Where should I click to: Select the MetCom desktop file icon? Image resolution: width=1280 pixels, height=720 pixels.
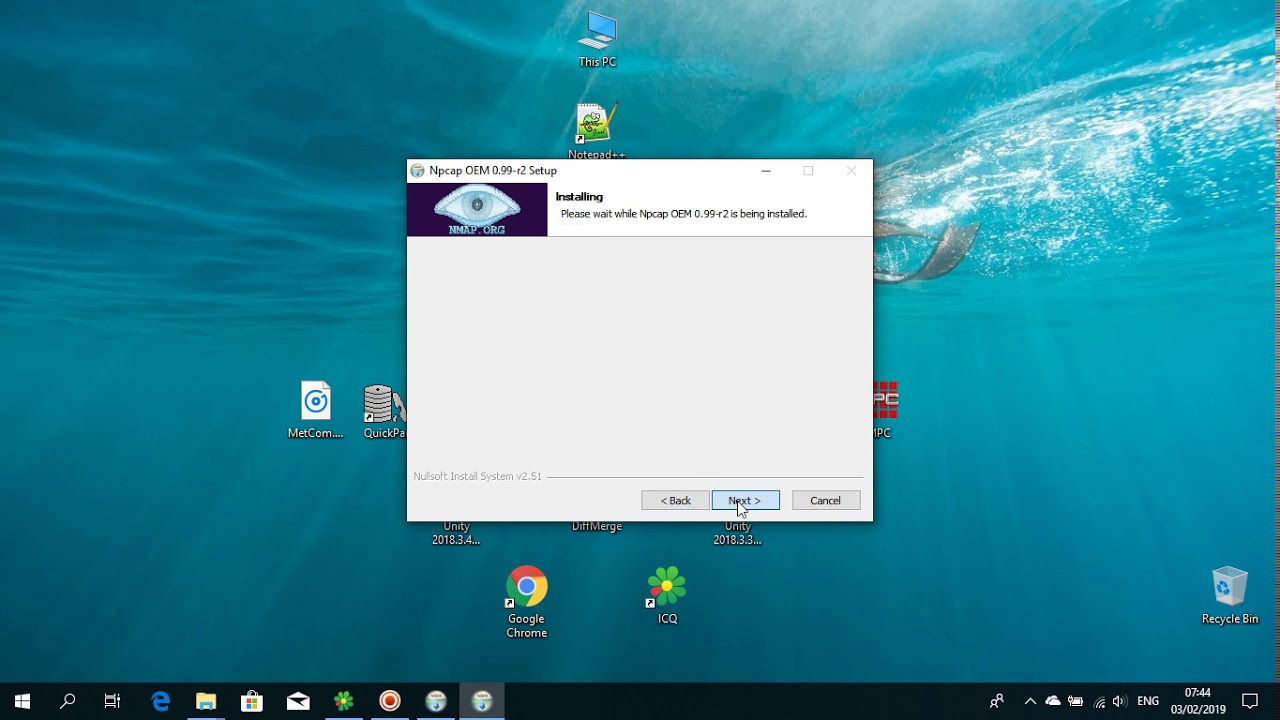316,410
